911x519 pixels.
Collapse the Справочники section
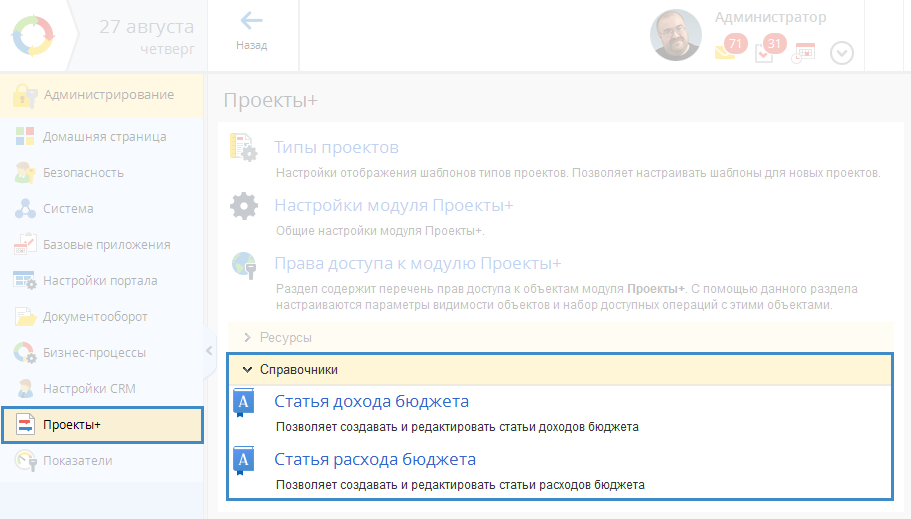[x=298, y=369]
